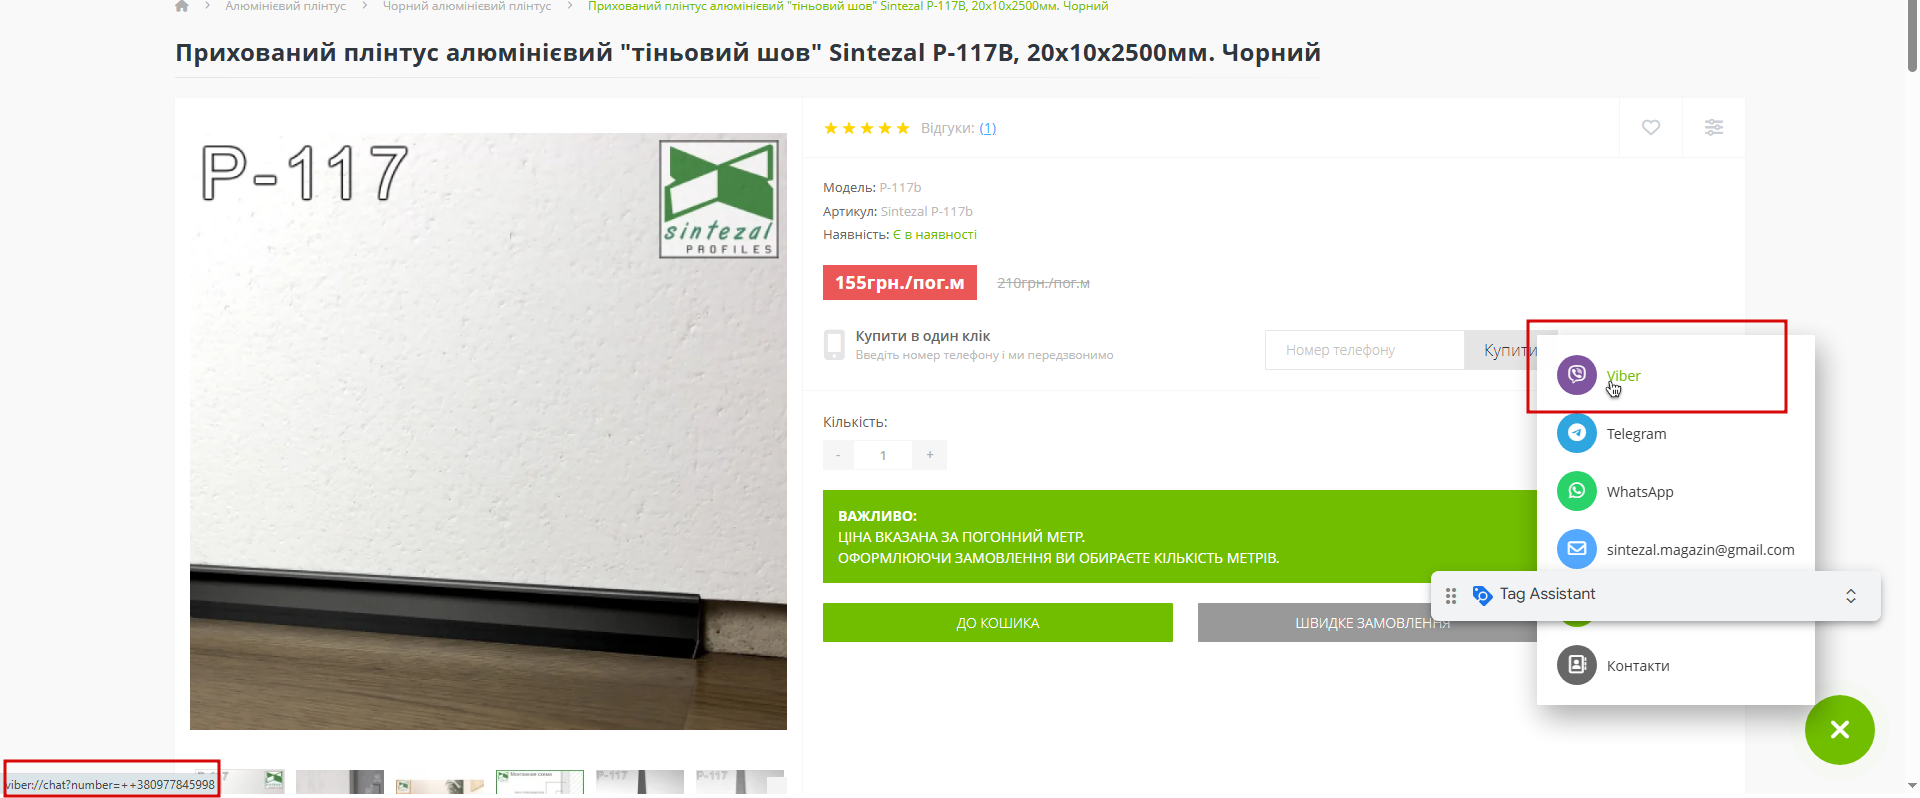Add product with ДО КОШИКА button
This screenshot has height=798, width=1920.
998,623
